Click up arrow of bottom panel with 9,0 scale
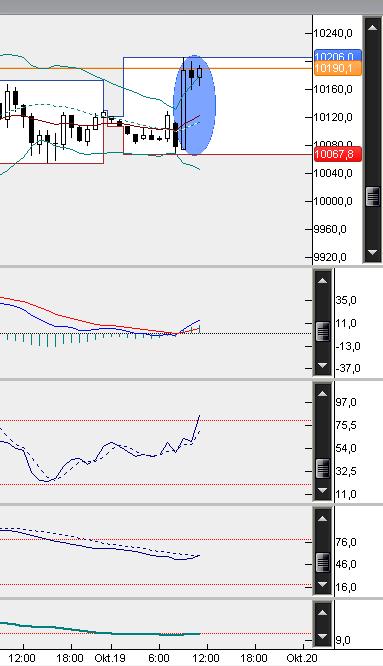The width and height of the screenshot is (383, 666). point(323,612)
